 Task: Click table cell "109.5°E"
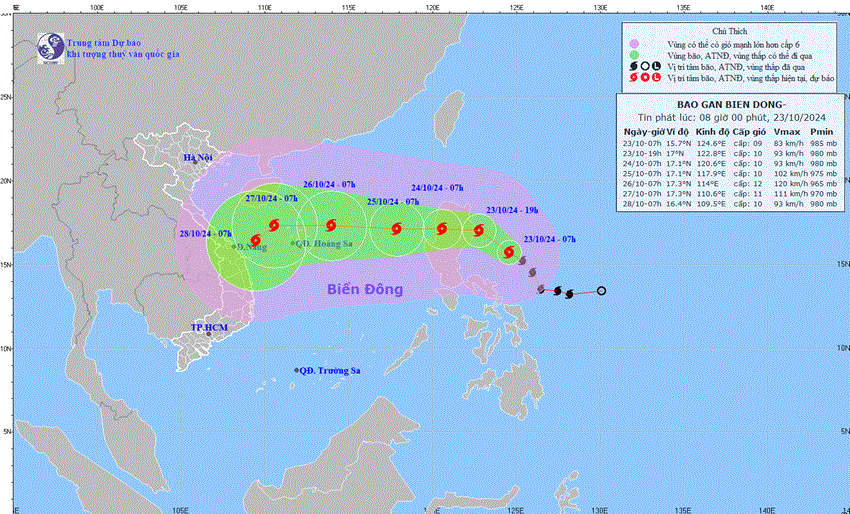pyautogui.click(x=712, y=204)
